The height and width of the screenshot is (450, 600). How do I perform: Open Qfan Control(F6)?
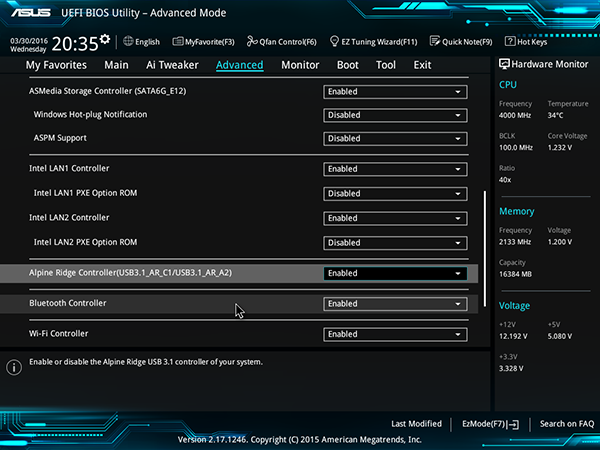coord(284,42)
